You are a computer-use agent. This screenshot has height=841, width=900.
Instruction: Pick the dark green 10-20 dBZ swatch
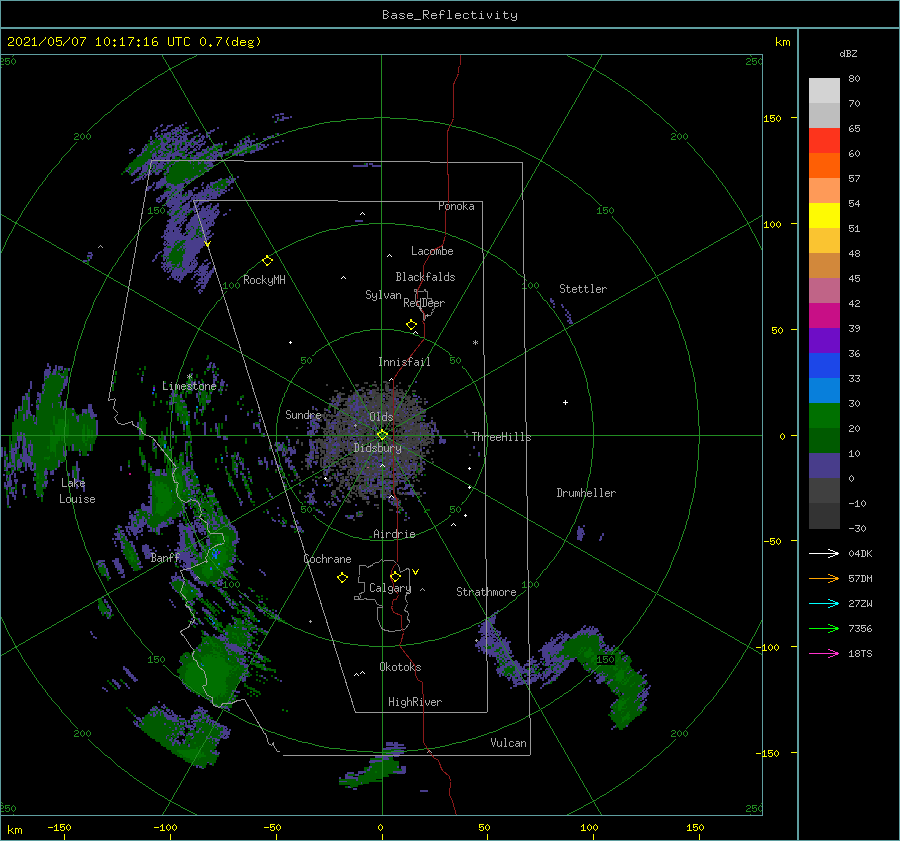(x=824, y=441)
